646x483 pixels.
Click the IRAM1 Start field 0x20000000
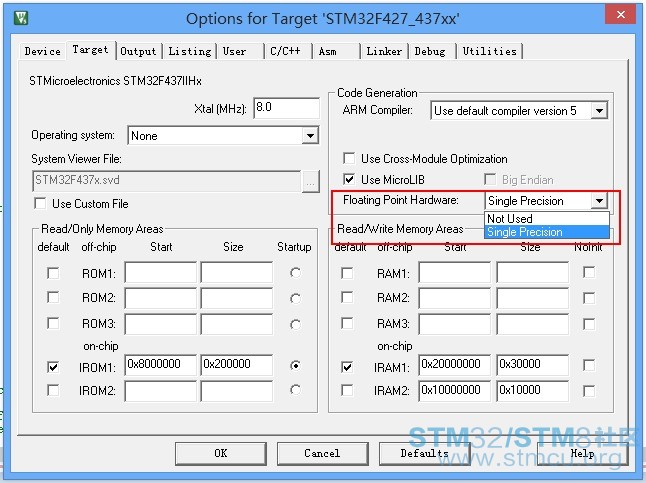[455, 365]
